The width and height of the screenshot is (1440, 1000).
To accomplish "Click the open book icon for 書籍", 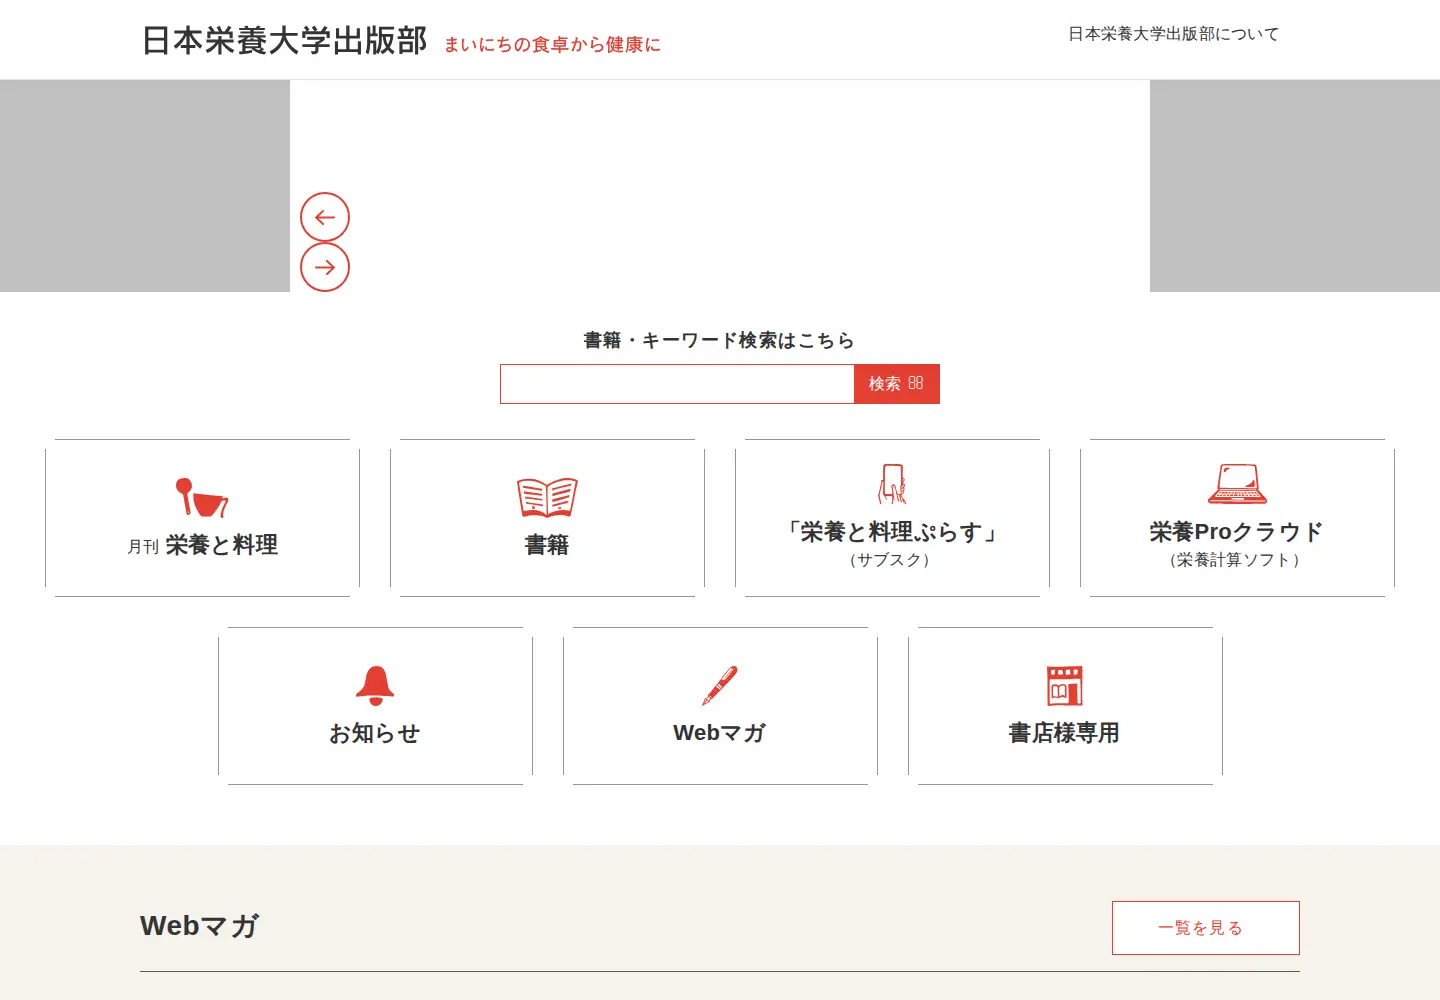I will pyautogui.click(x=547, y=497).
